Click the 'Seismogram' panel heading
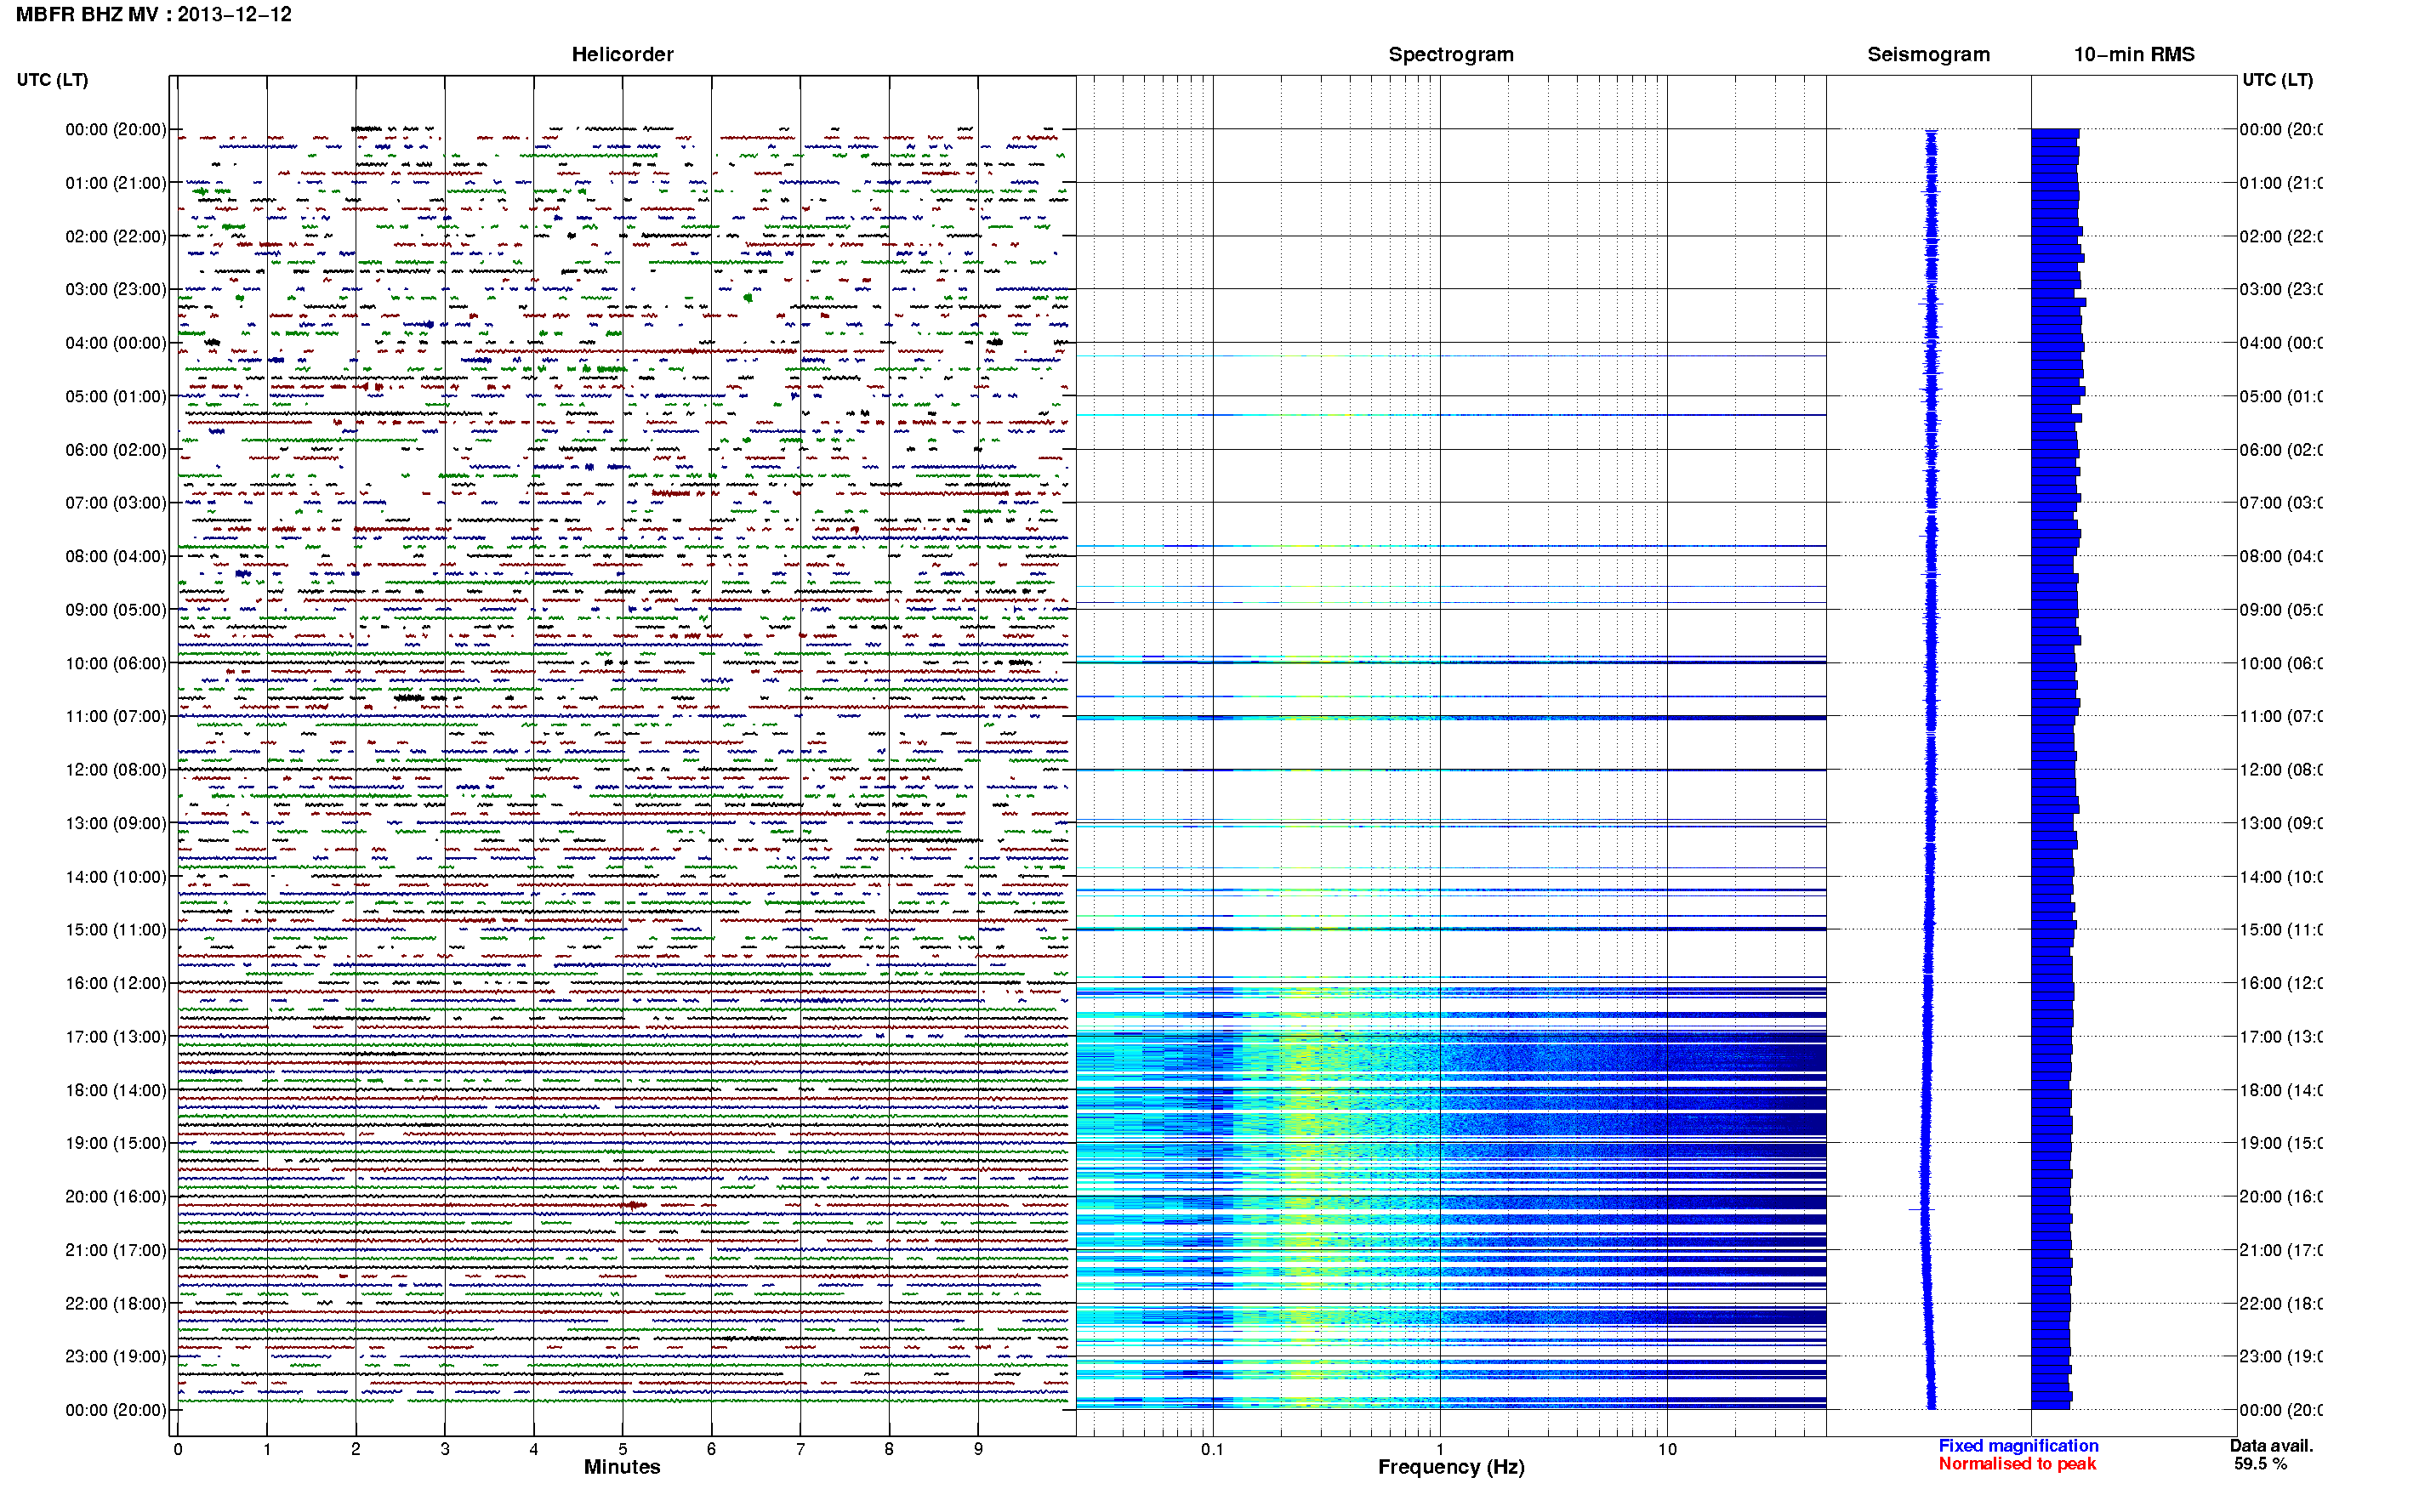 click(1928, 55)
